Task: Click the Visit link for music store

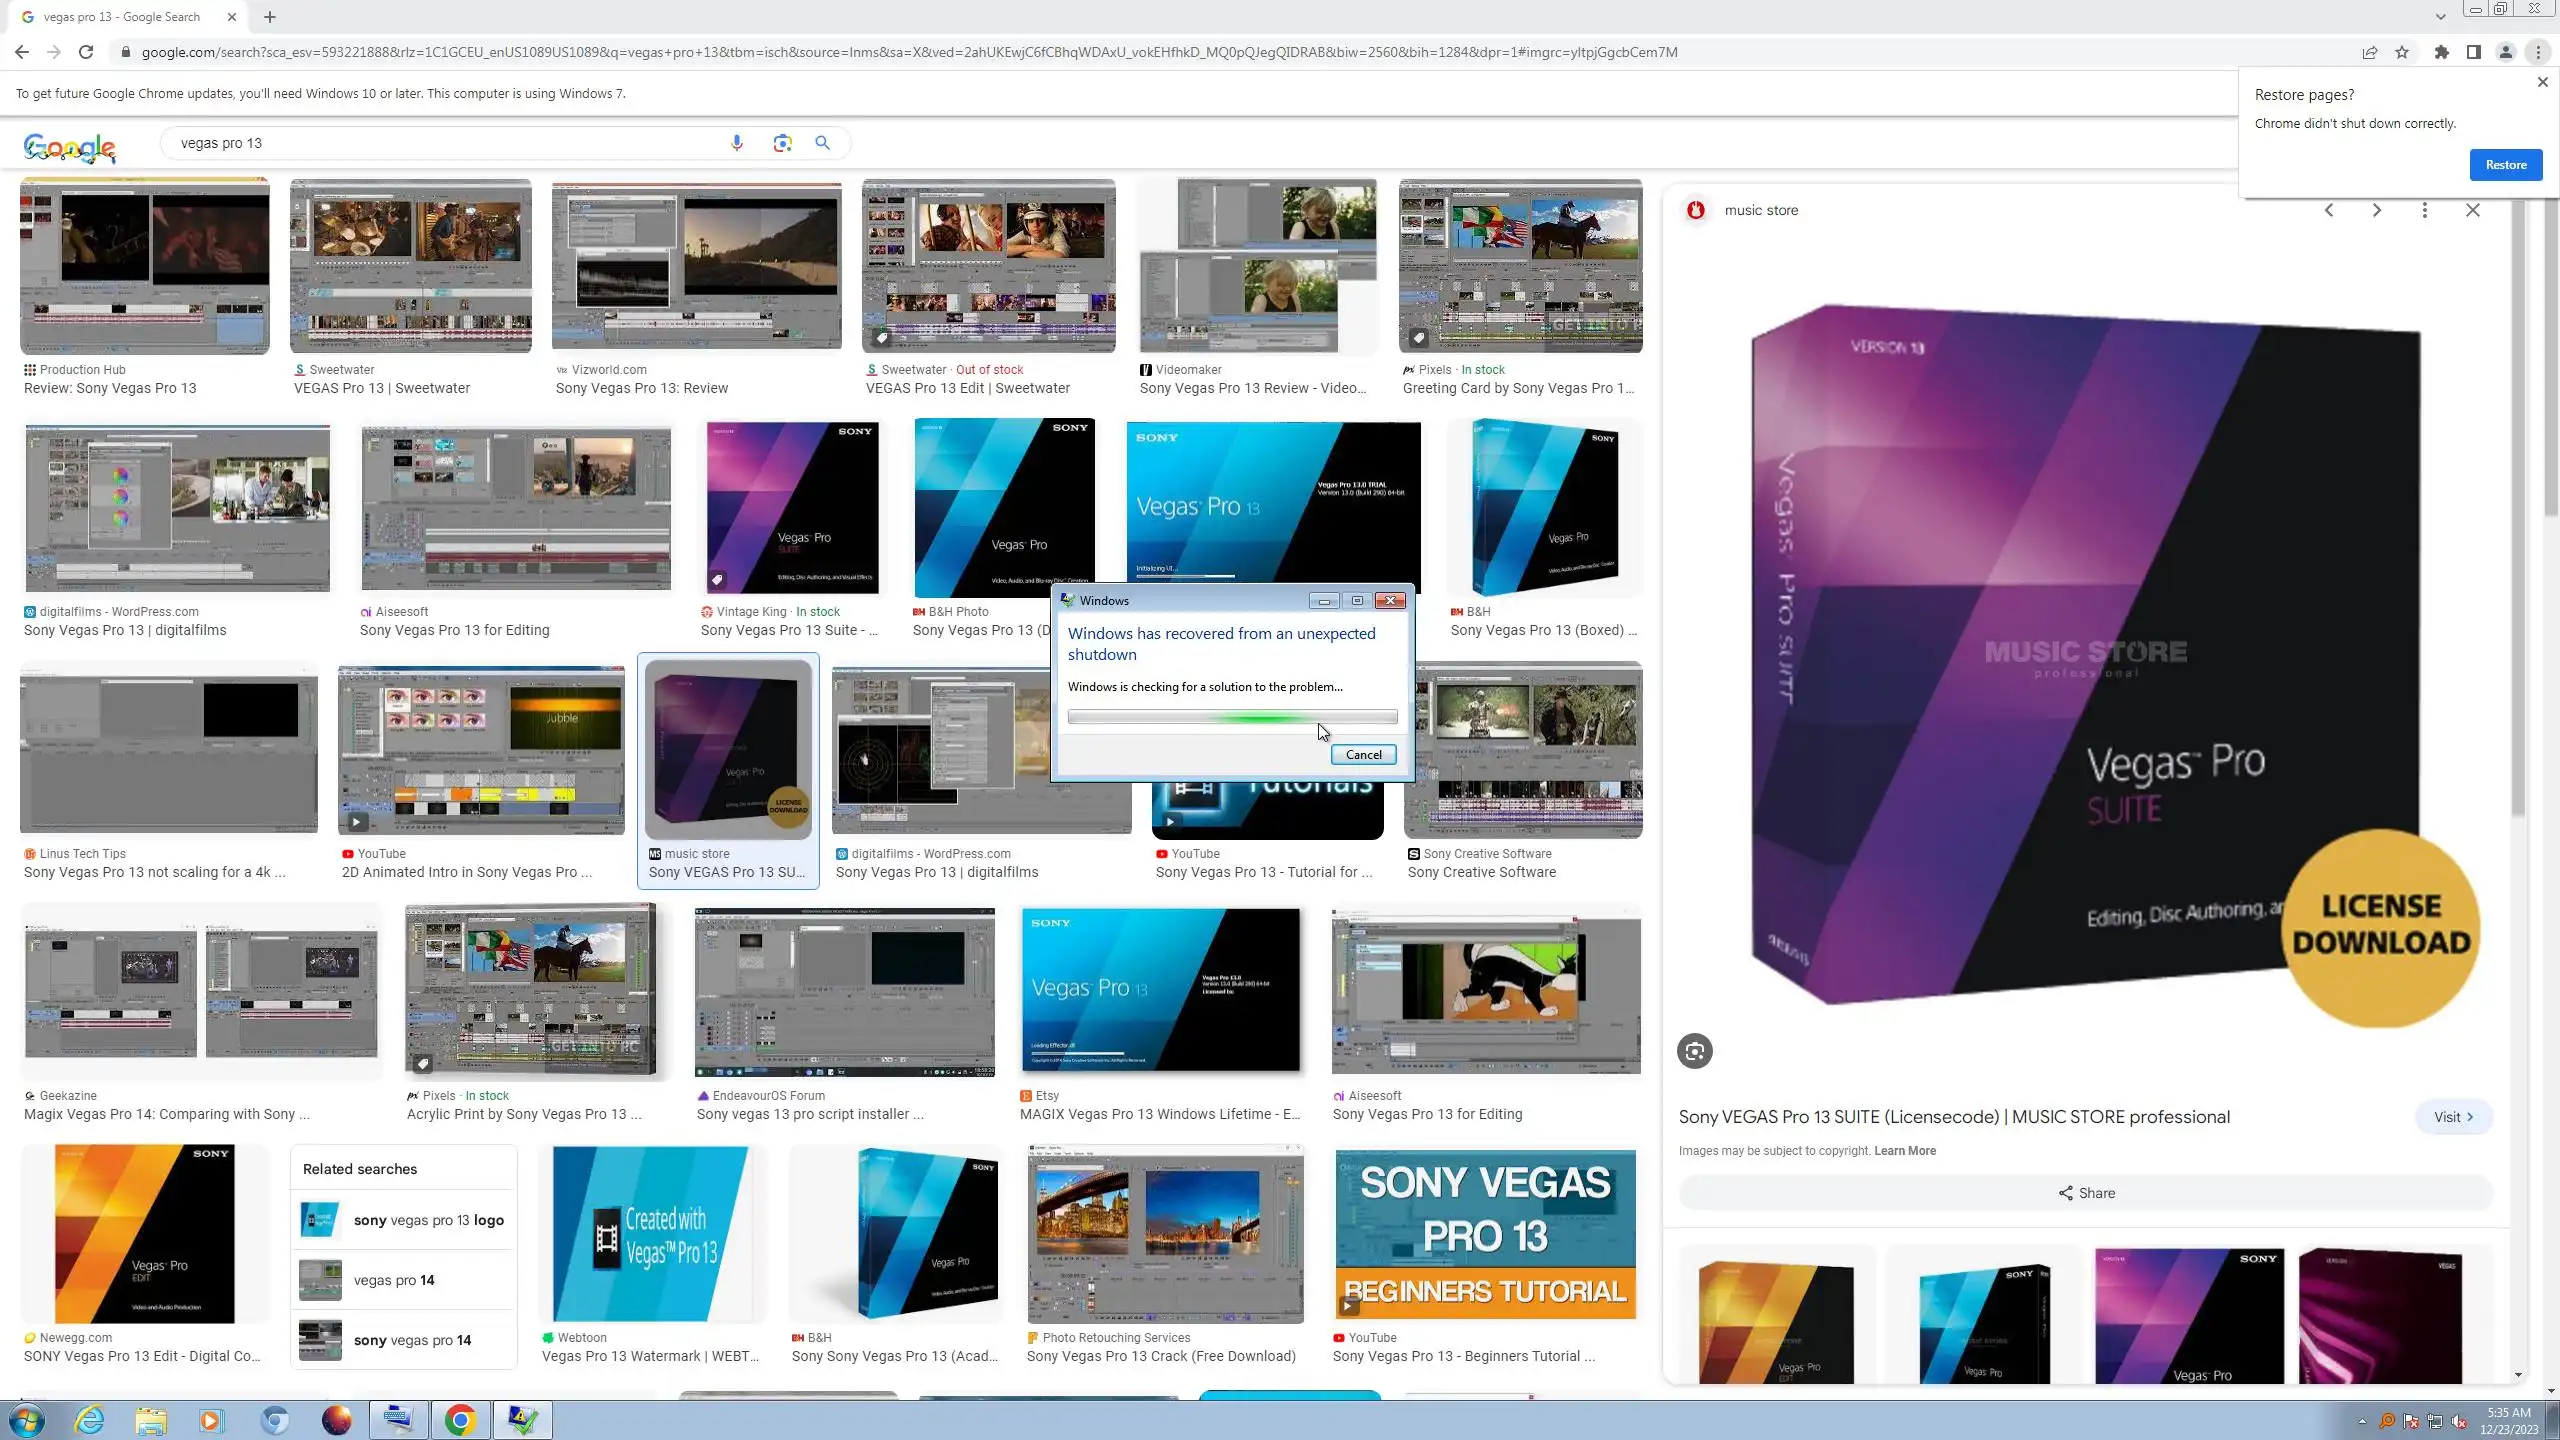Action: (x=2453, y=1117)
